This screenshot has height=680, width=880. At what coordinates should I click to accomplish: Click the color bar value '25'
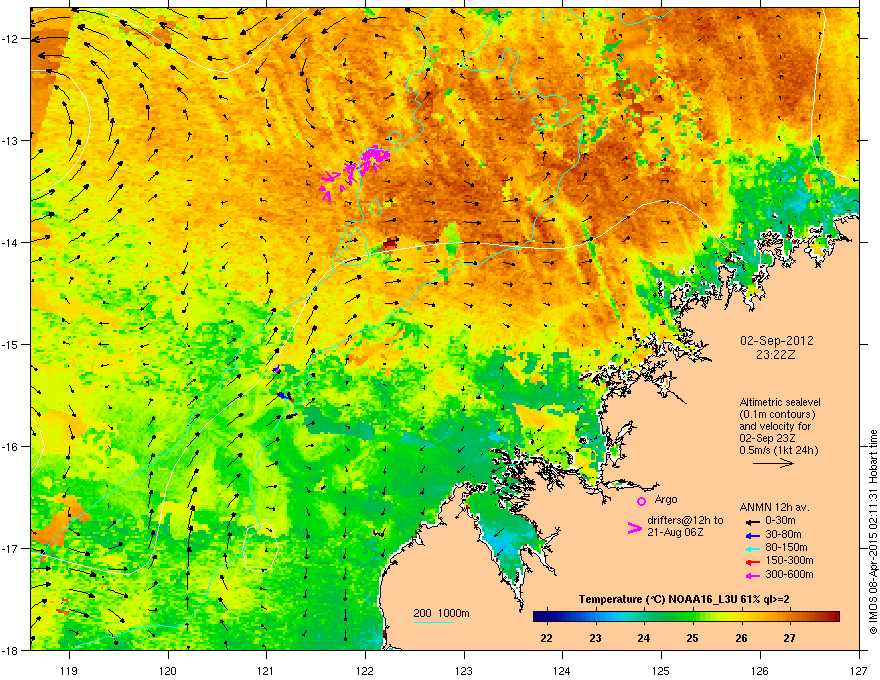click(693, 638)
